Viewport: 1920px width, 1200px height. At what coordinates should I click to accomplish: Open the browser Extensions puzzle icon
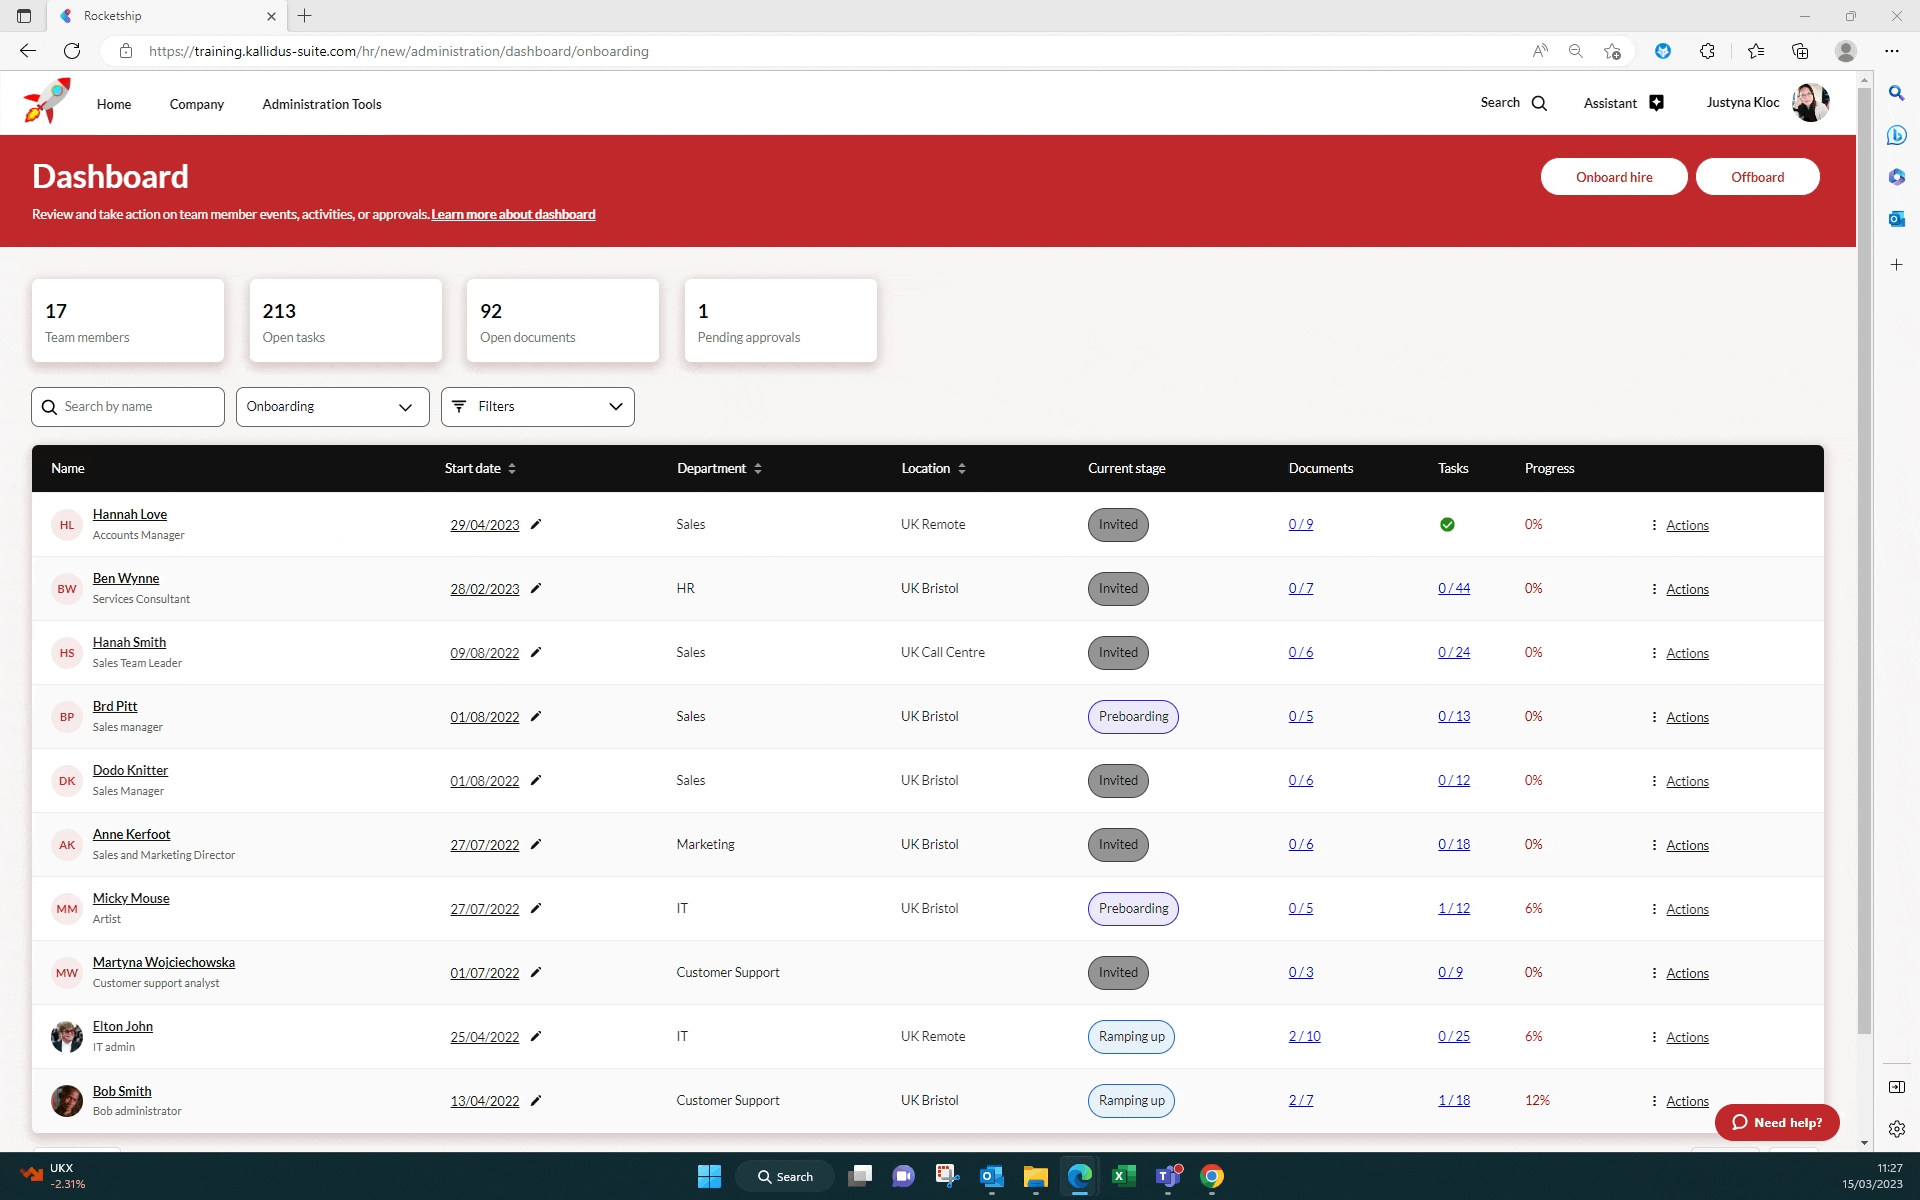[1708, 51]
